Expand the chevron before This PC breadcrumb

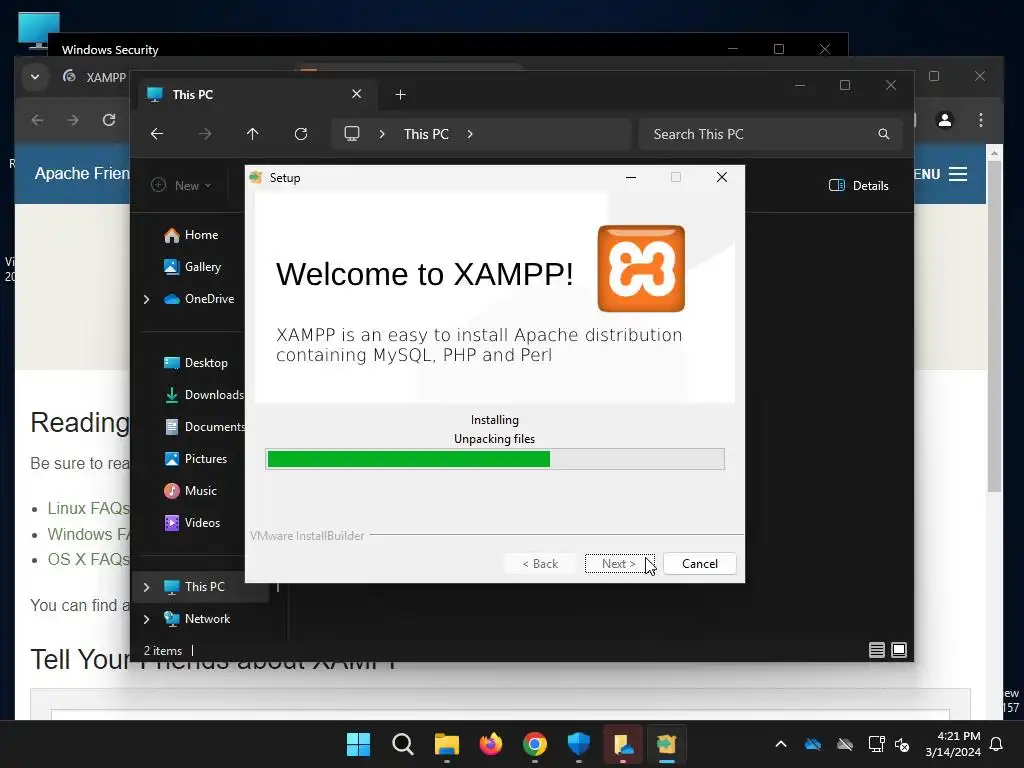(x=382, y=134)
